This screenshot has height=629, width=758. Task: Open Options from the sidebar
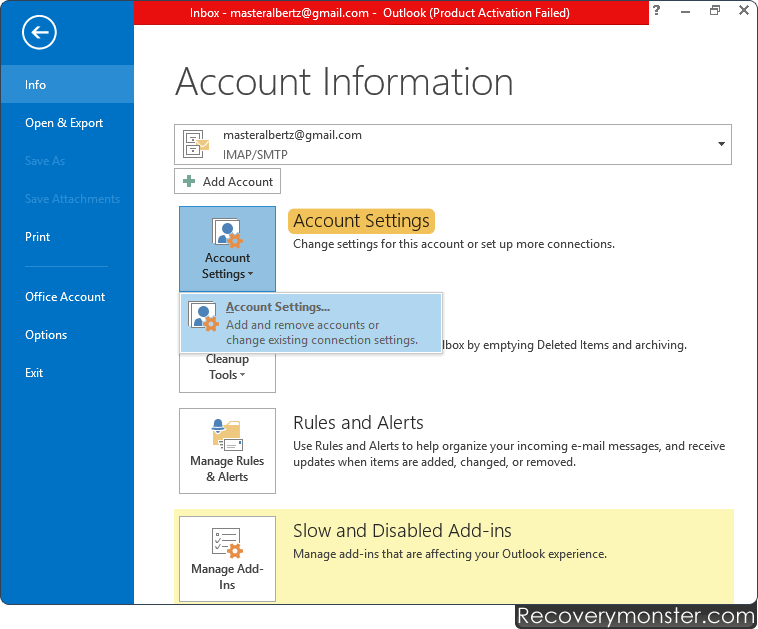click(67, 335)
